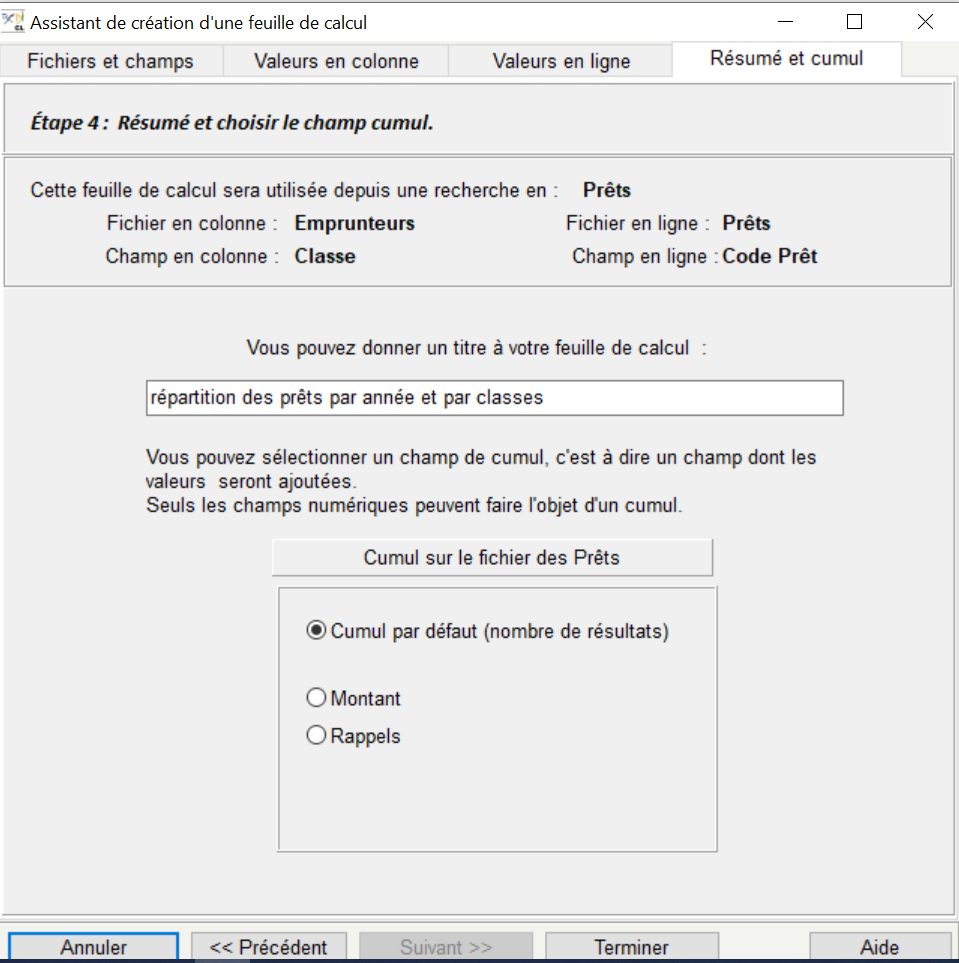Screen dimensions: 959x963
Task: Maximize the assistant window
Action: click(854, 22)
